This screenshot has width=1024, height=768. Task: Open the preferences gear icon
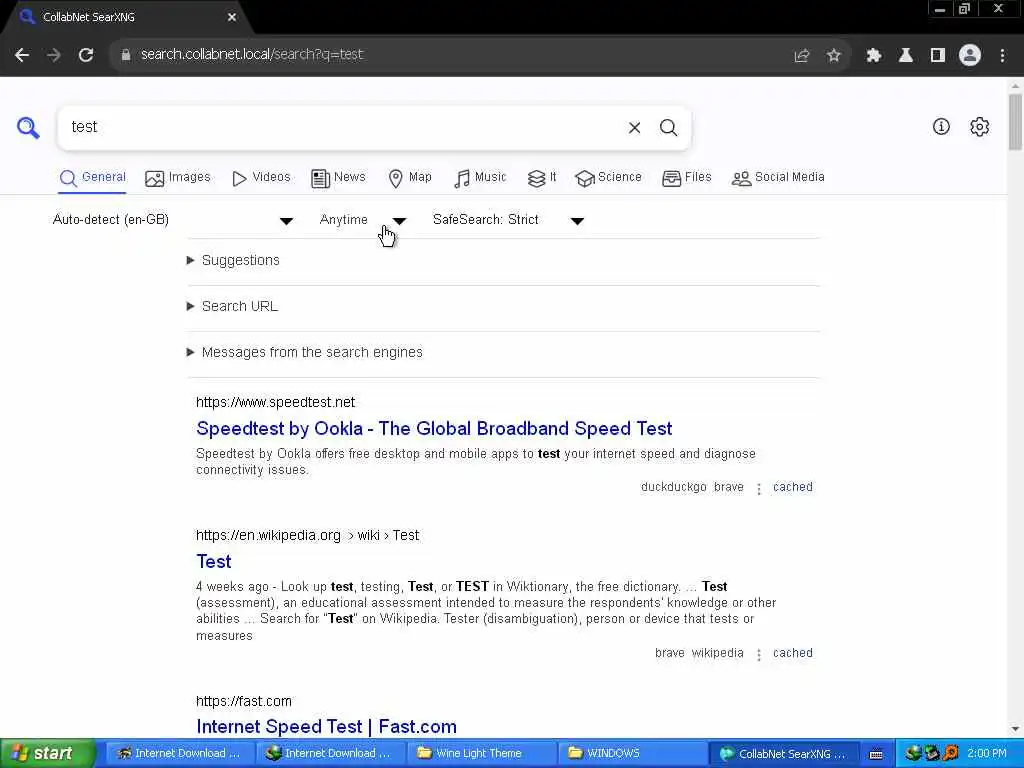pos(980,127)
